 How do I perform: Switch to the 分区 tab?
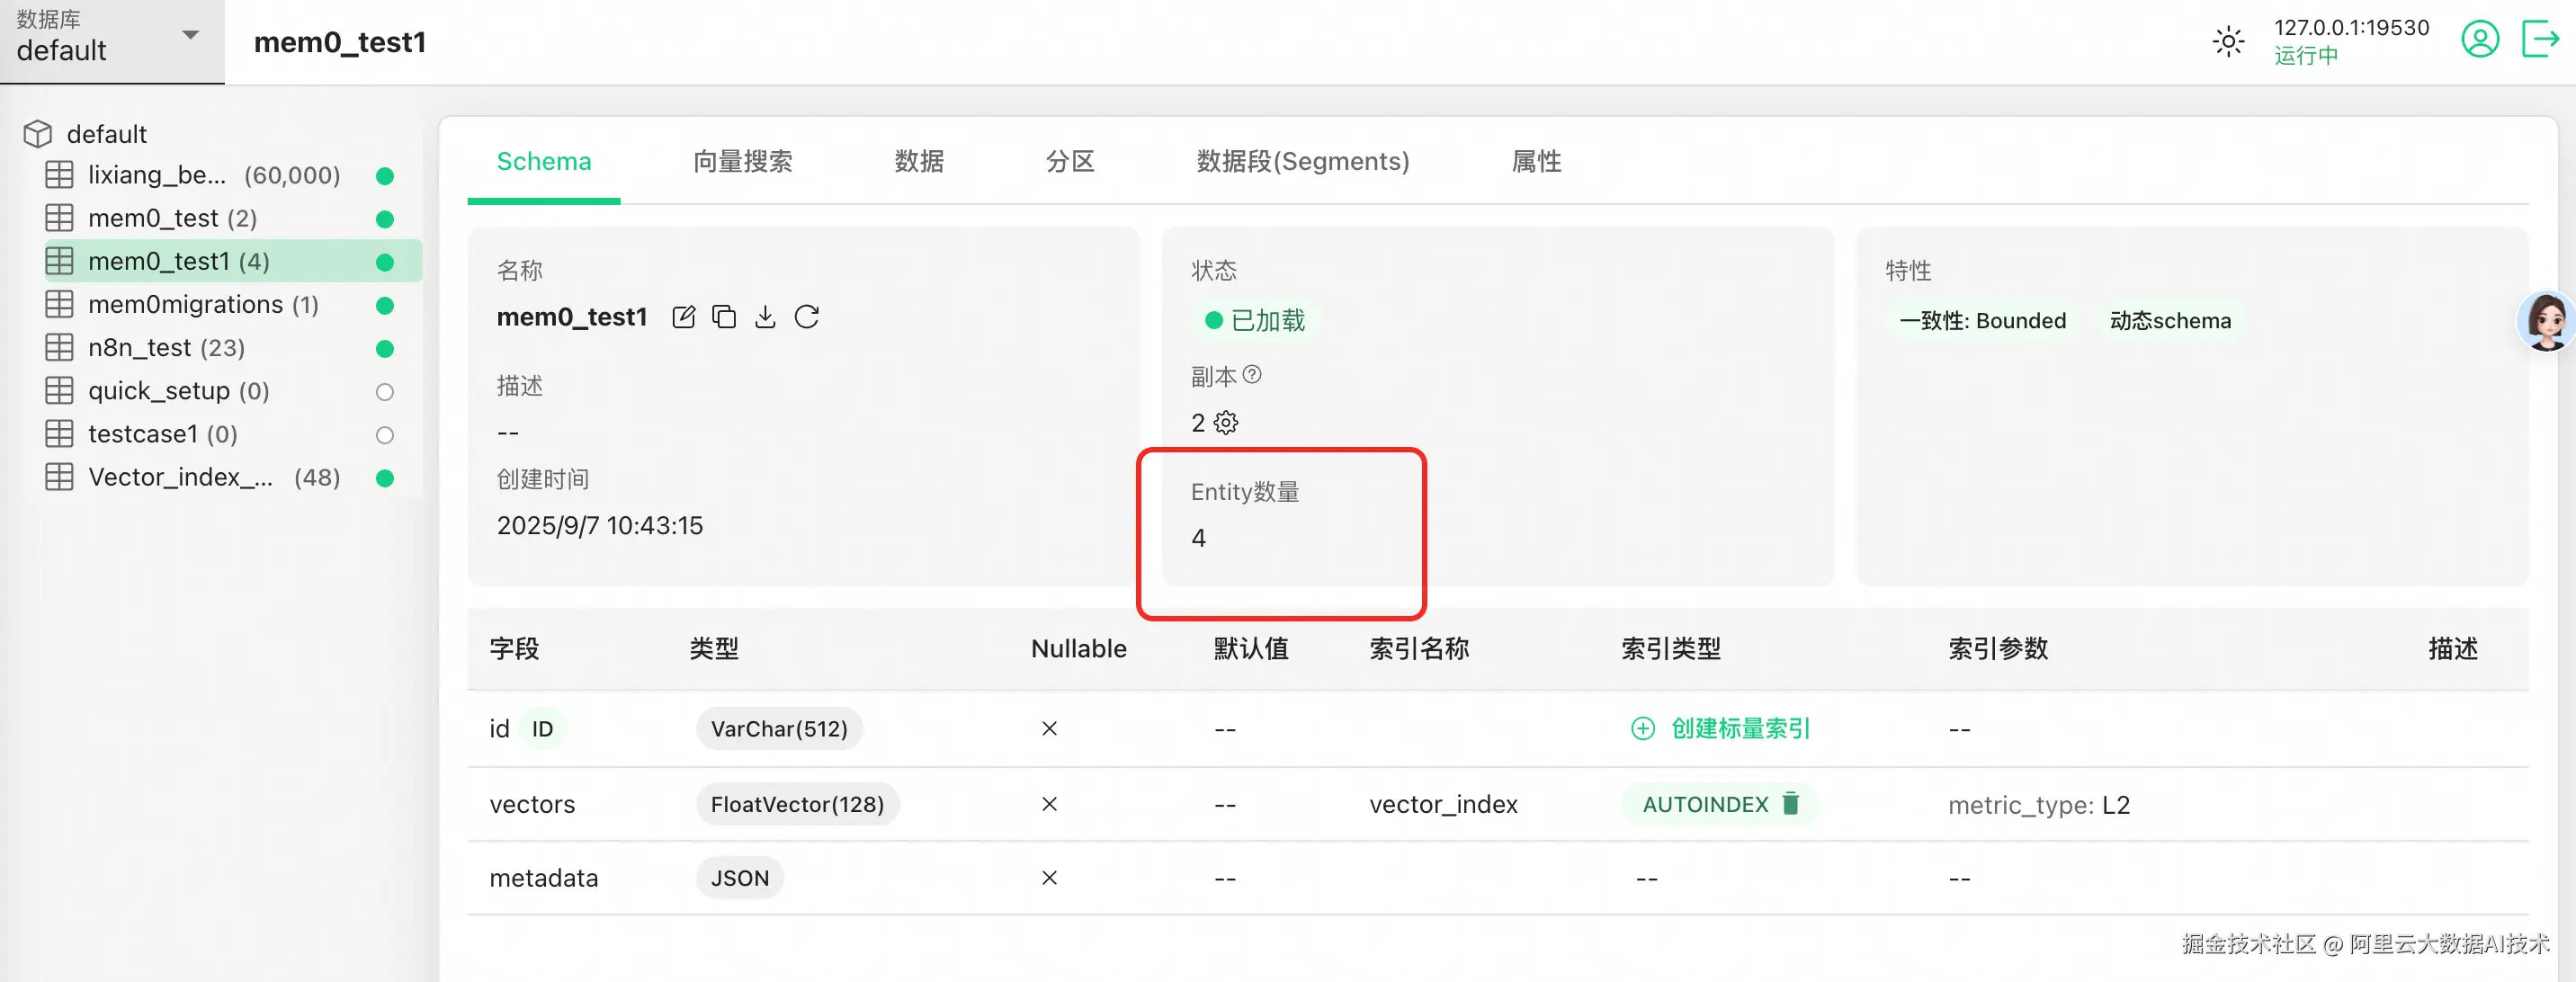(x=1069, y=162)
